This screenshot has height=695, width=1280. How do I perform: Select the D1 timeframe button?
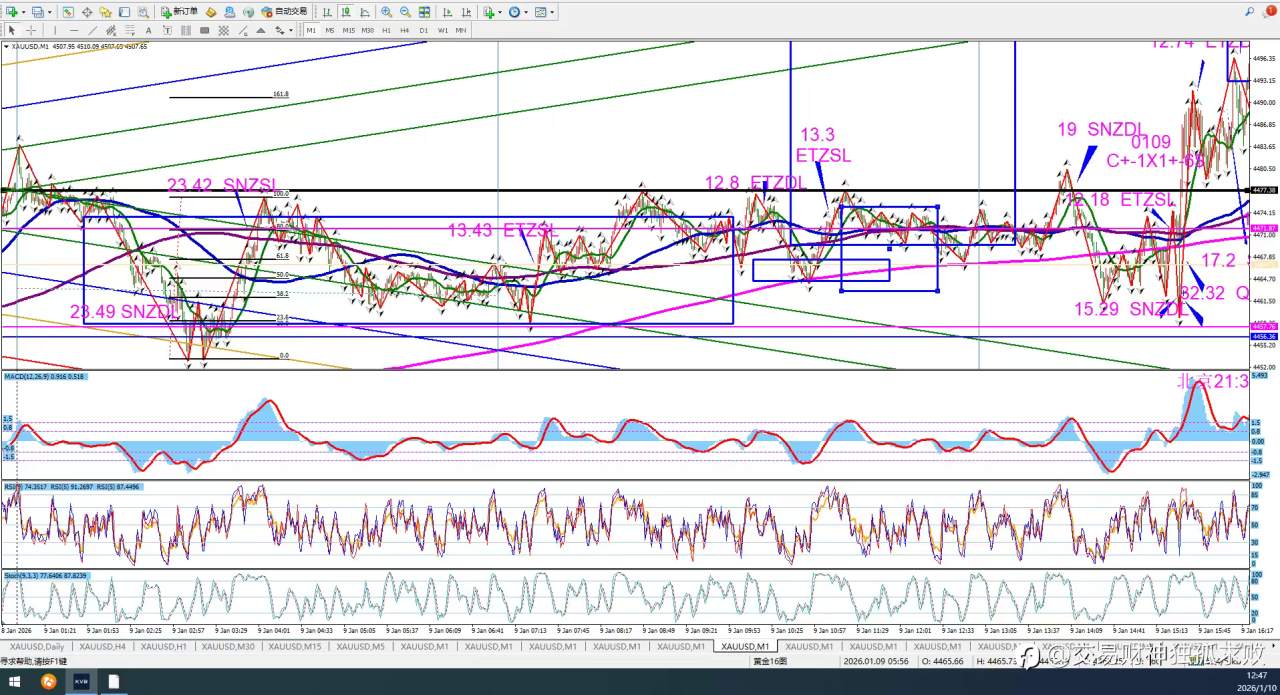coord(423,30)
